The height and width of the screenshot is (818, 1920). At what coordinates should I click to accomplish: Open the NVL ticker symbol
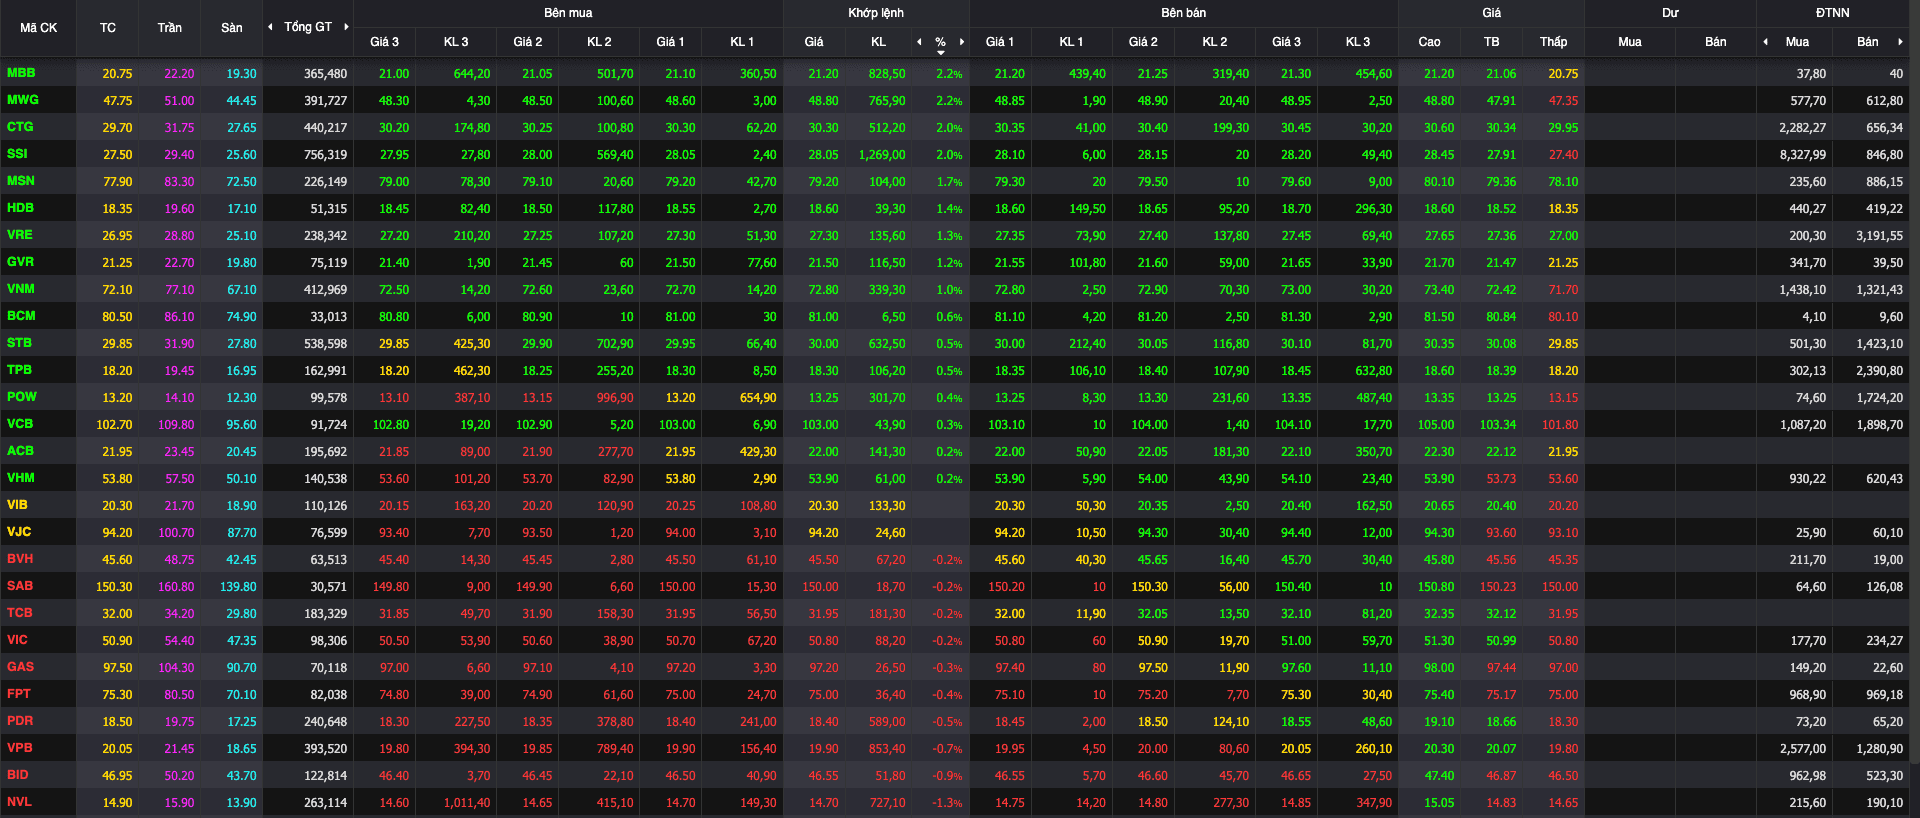19,802
